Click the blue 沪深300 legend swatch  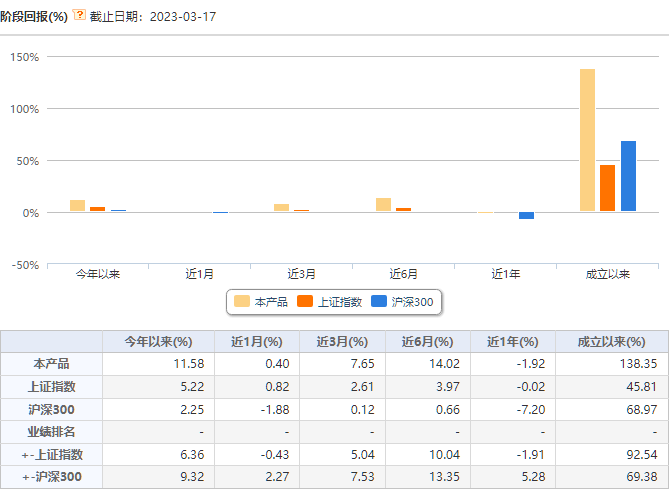379,301
